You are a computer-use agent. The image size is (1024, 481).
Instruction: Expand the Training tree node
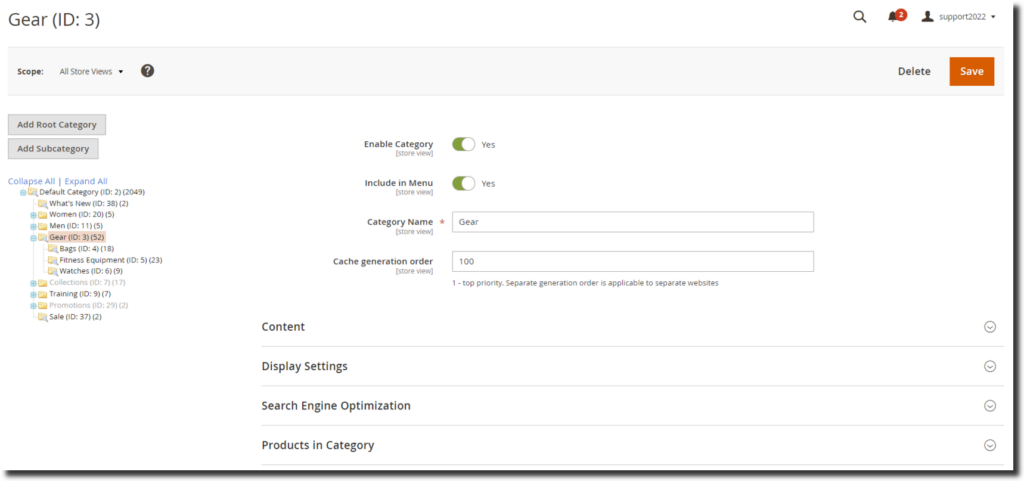(33, 294)
